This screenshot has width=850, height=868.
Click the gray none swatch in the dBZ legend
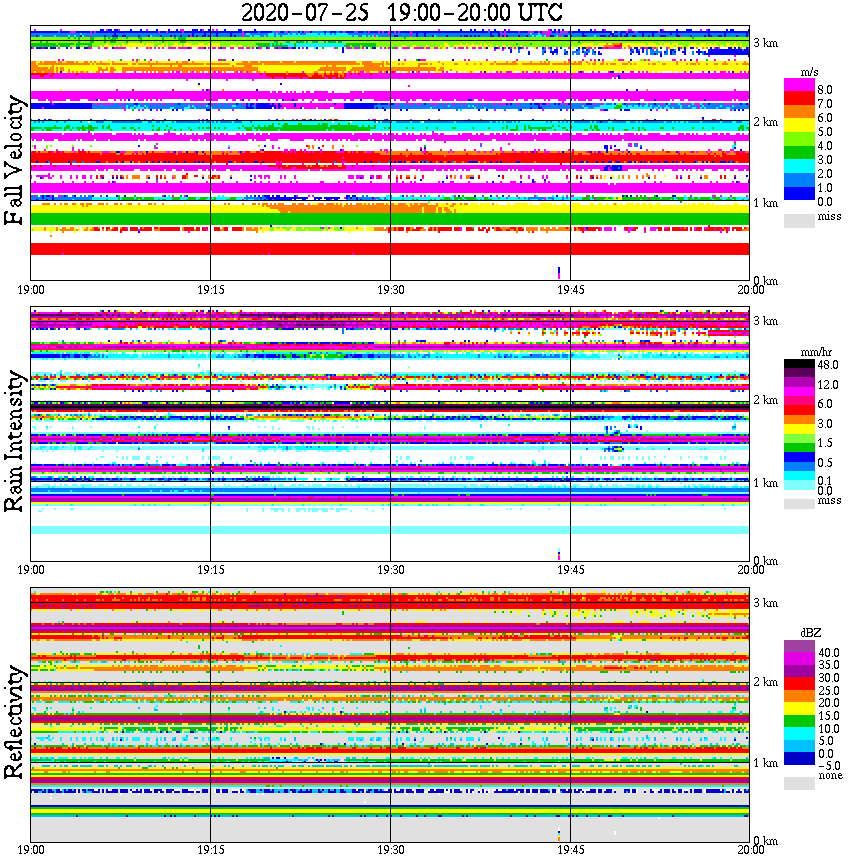point(799,783)
